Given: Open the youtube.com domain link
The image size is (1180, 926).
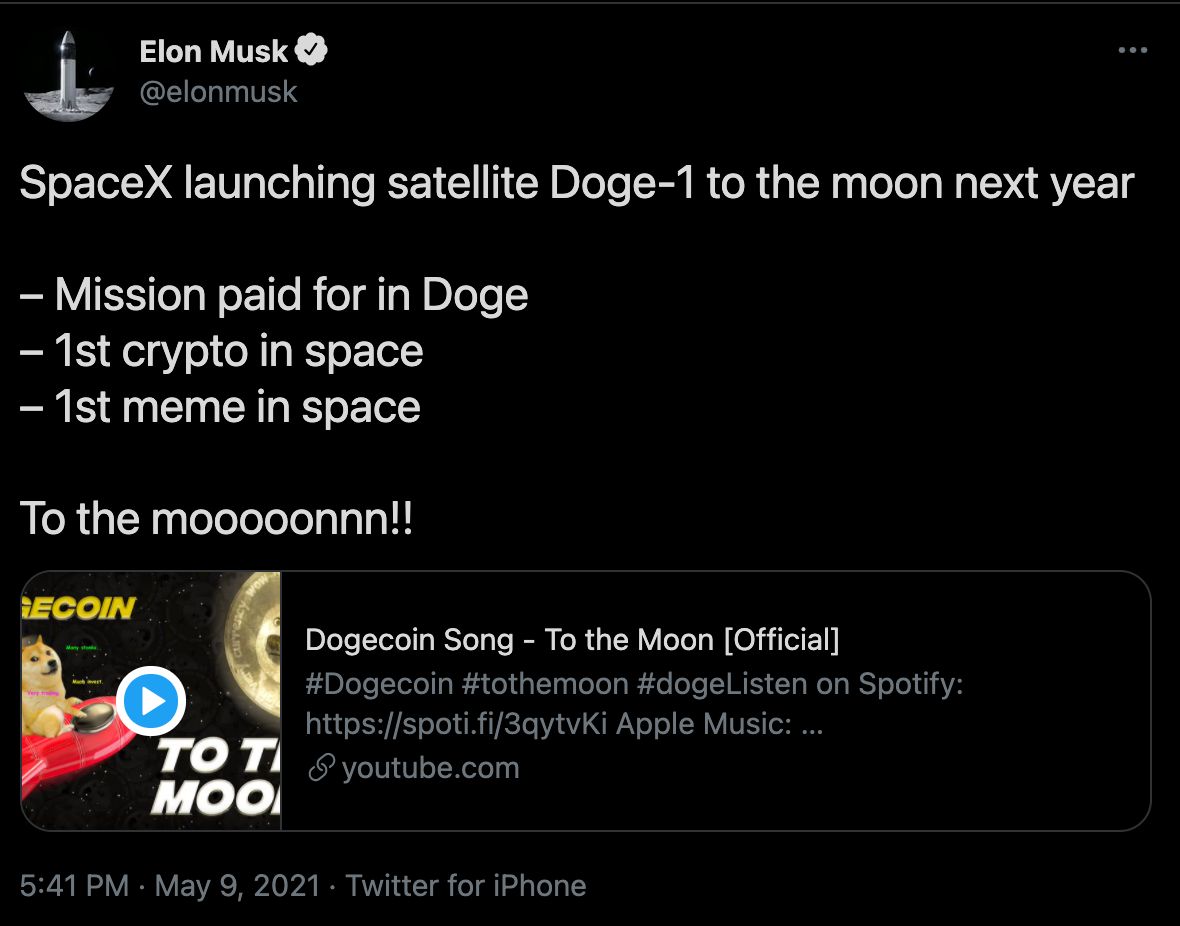Looking at the screenshot, I should [430, 769].
